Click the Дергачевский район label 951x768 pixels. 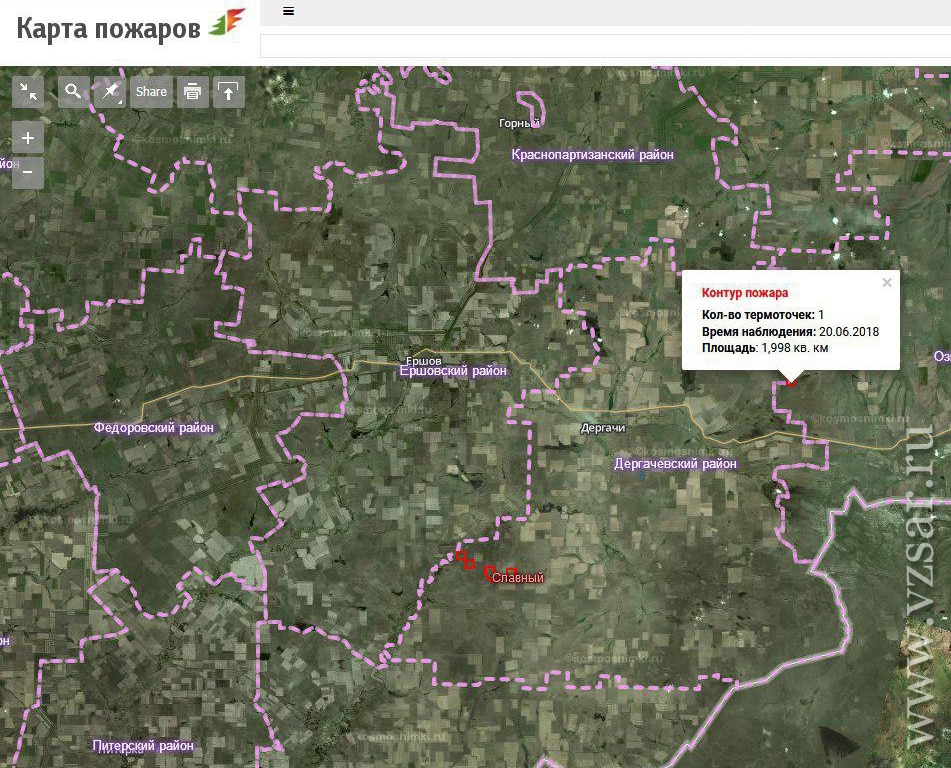[675, 464]
